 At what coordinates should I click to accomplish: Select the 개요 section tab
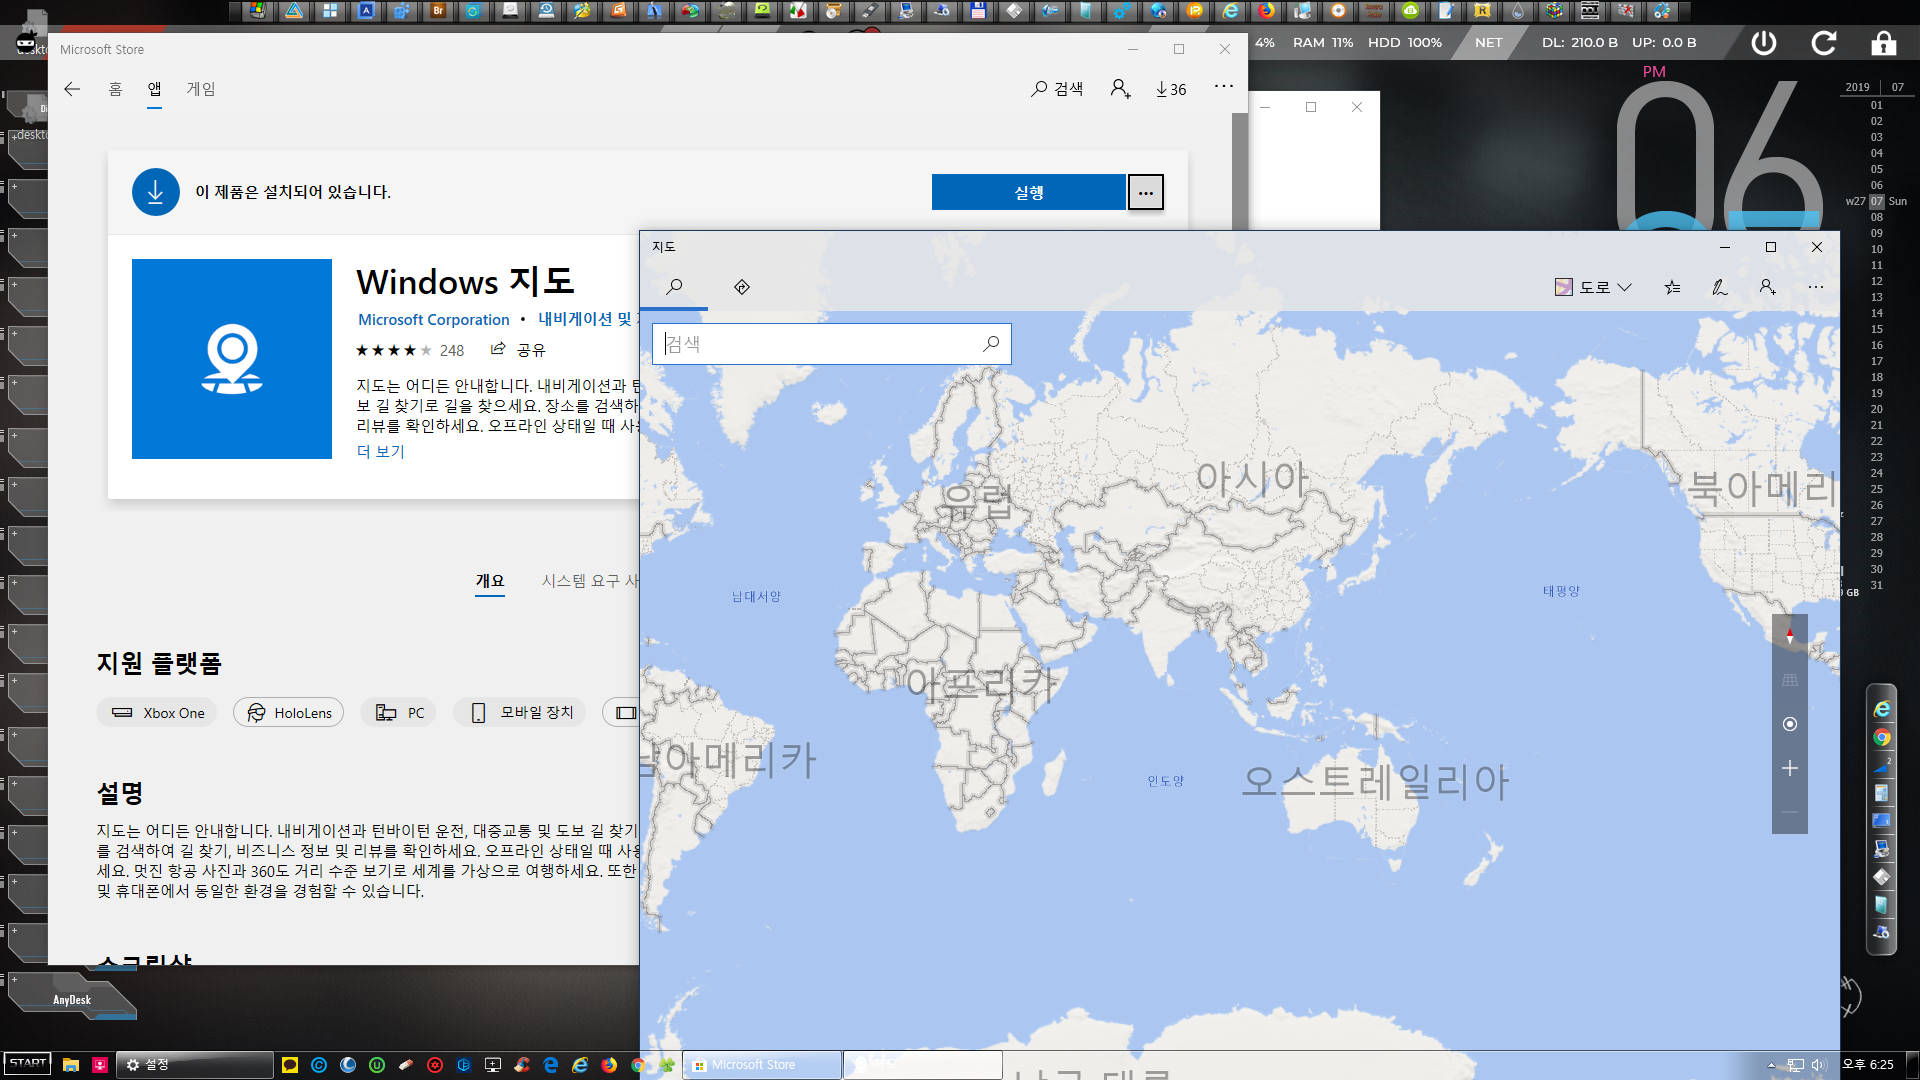coord(490,581)
